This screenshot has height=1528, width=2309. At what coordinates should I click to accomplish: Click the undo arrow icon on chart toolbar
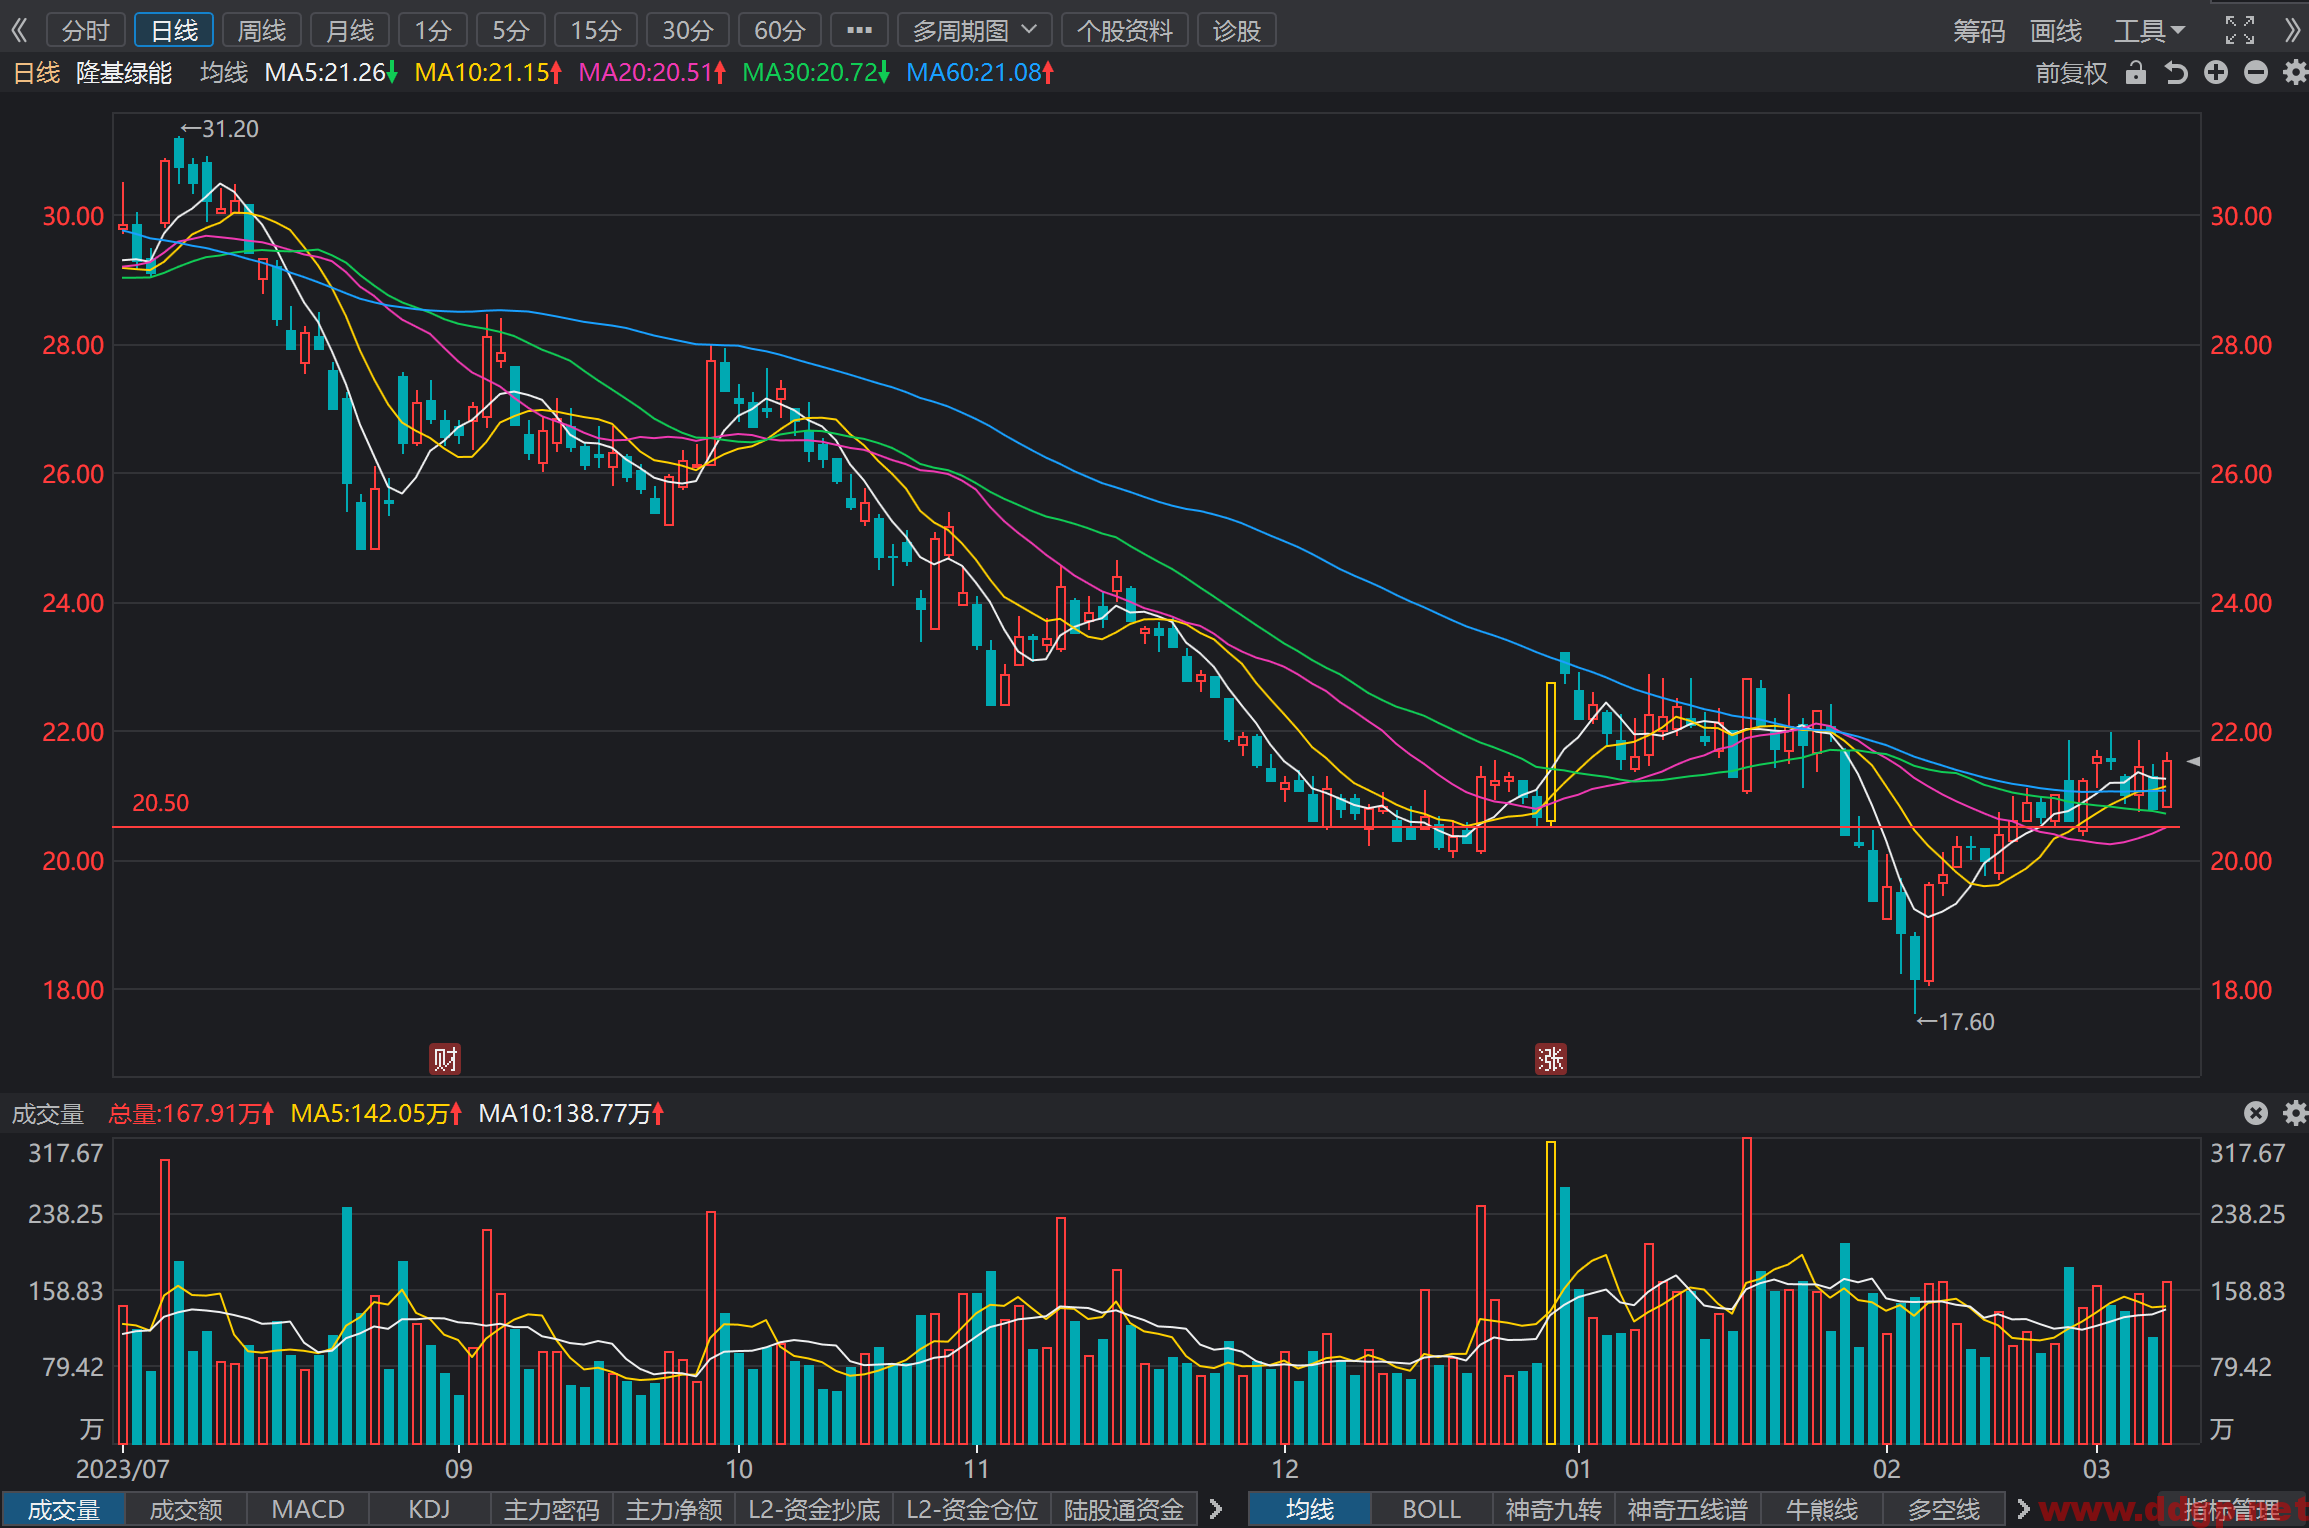point(2176,73)
